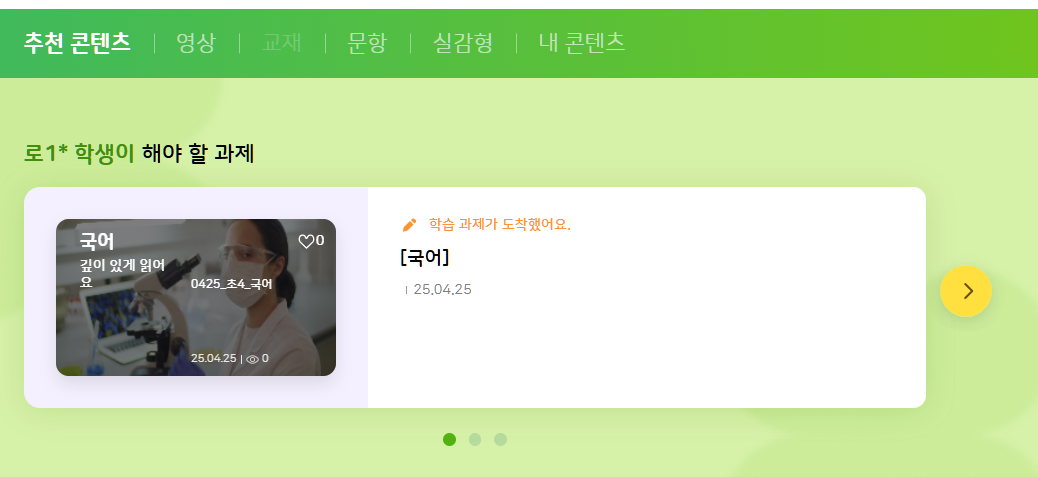The width and height of the screenshot is (1038, 477).
Task: Click the 깊이 있게 읽어요 subtitle
Action: (x=122, y=273)
